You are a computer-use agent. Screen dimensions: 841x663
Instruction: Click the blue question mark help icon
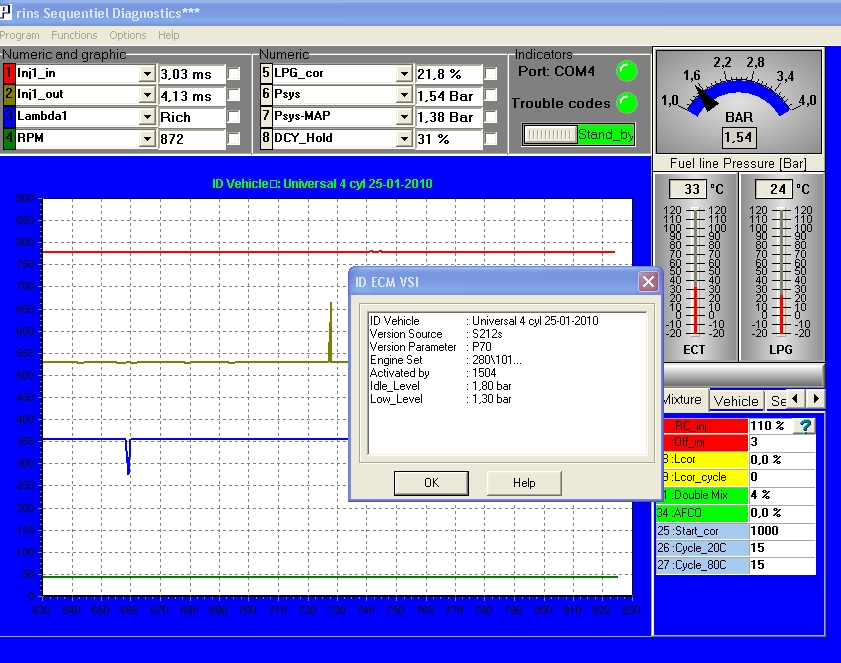[x=804, y=426]
